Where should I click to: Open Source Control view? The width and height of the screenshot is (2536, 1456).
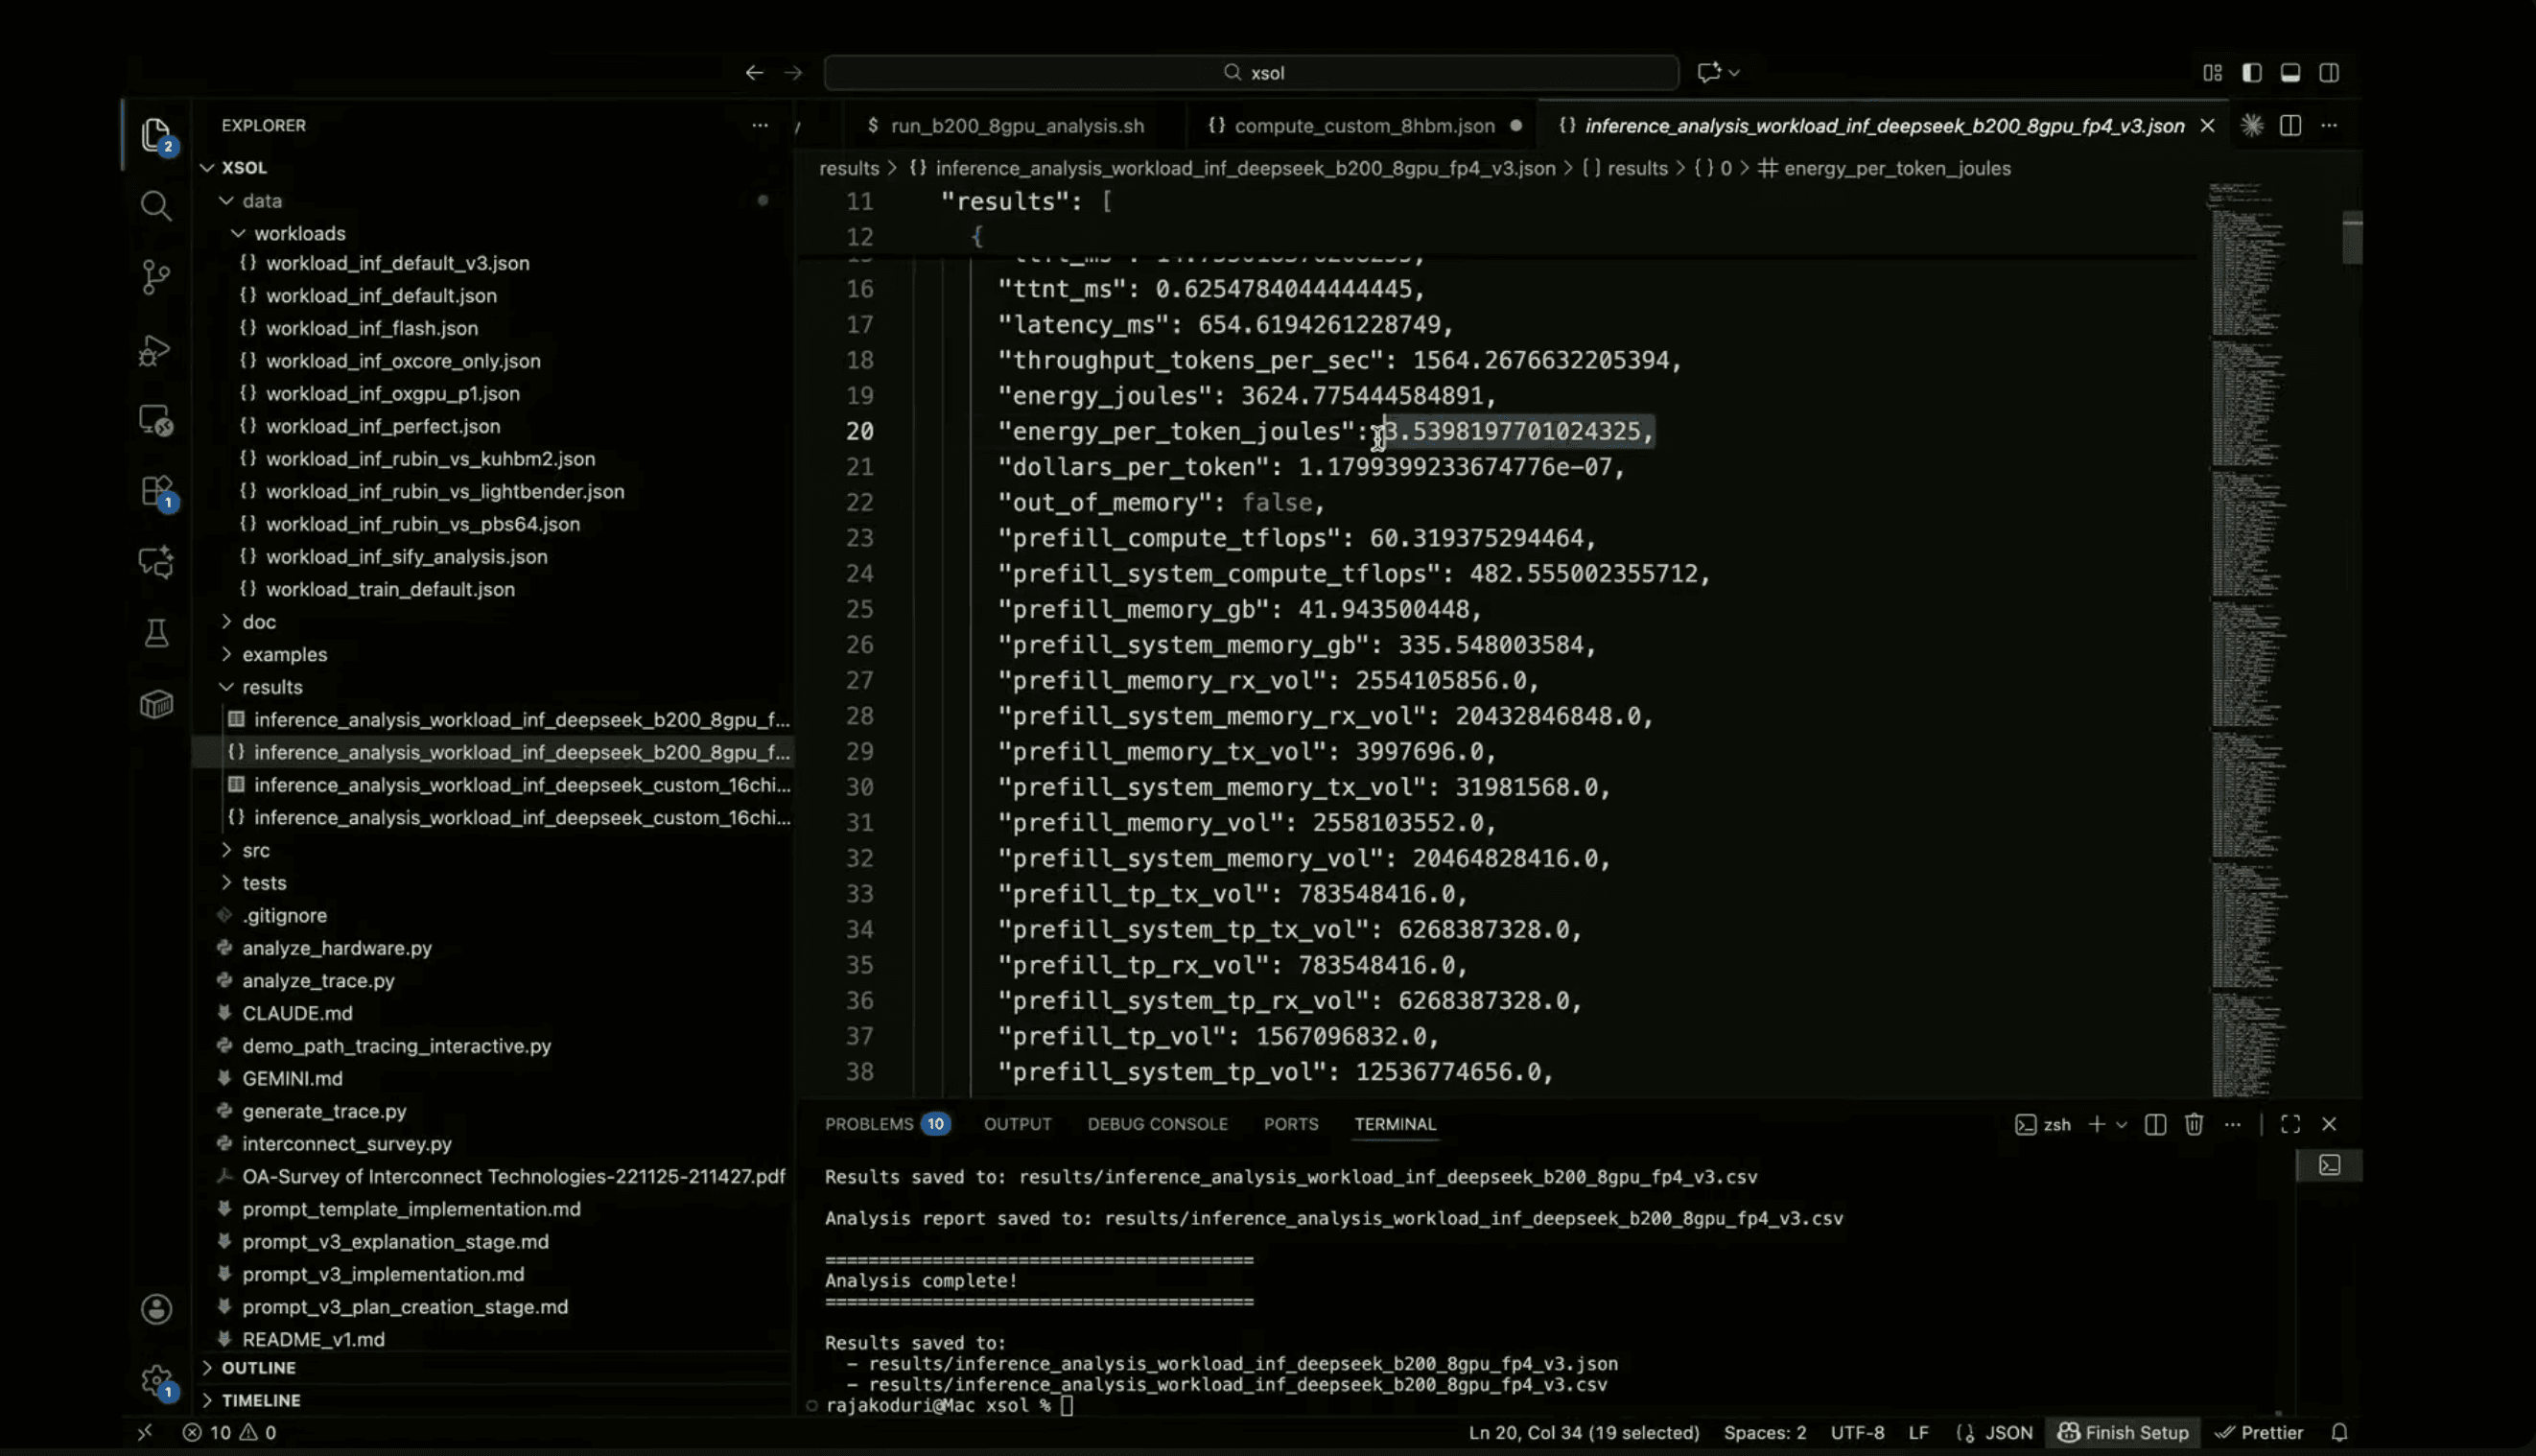(155, 277)
